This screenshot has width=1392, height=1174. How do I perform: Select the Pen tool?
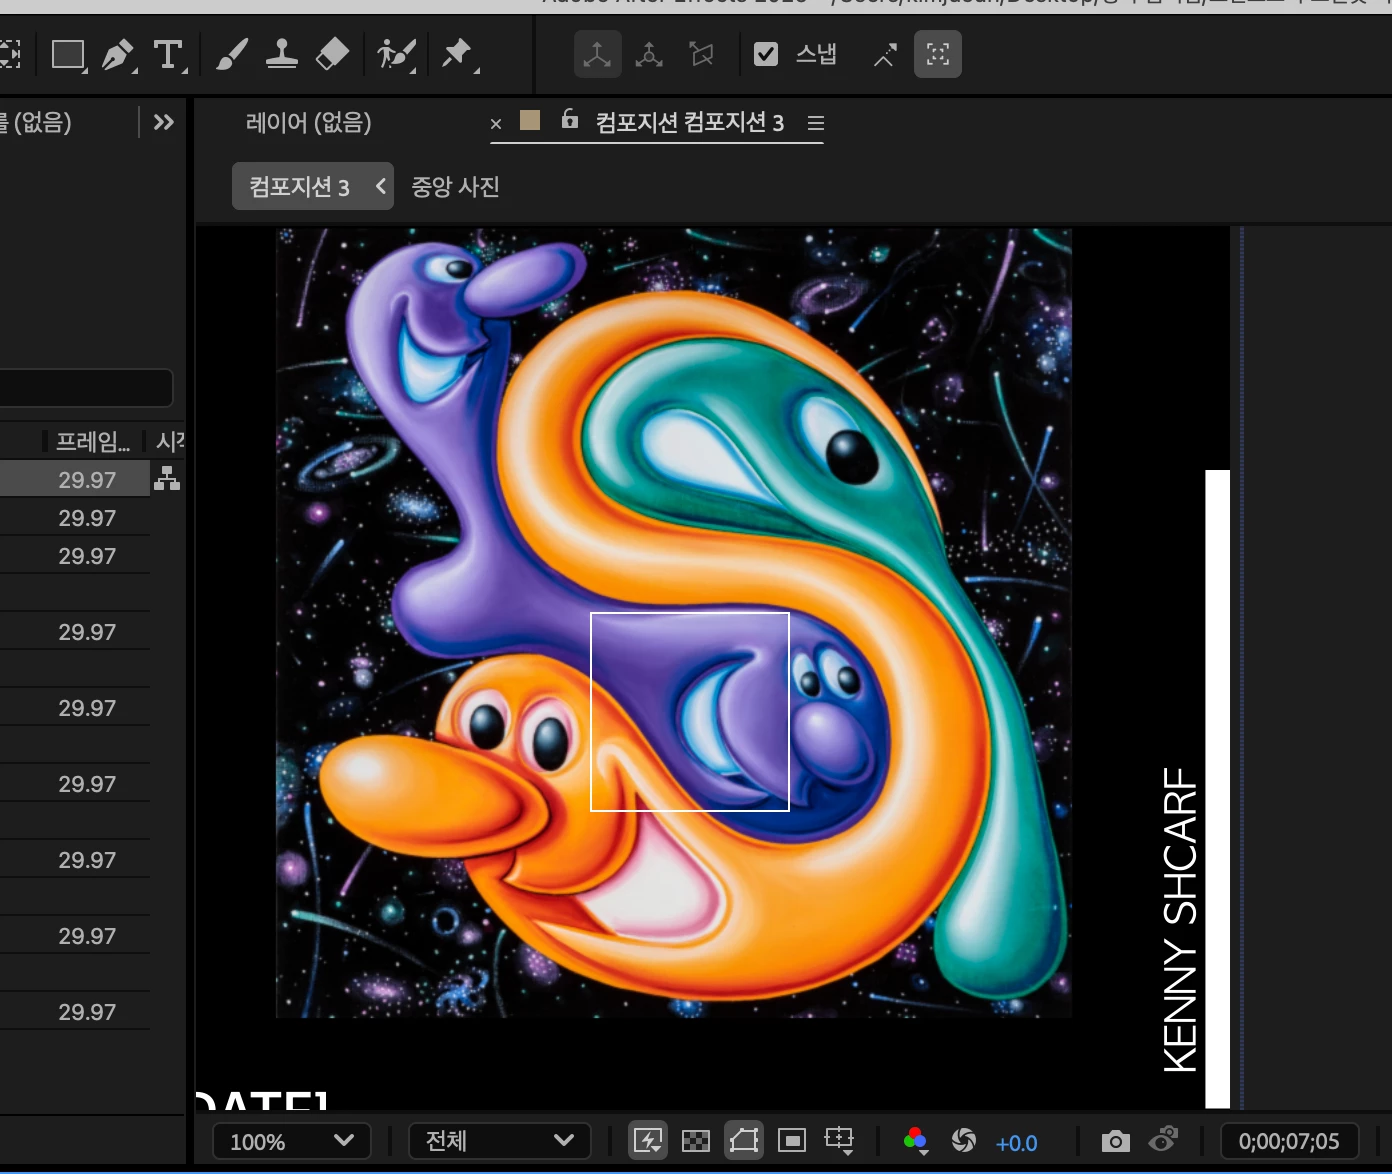(x=119, y=55)
